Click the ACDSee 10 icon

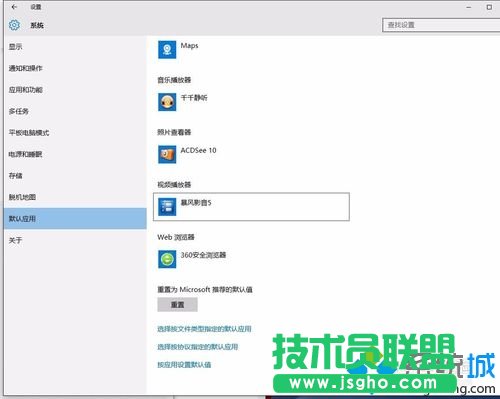point(167,154)
